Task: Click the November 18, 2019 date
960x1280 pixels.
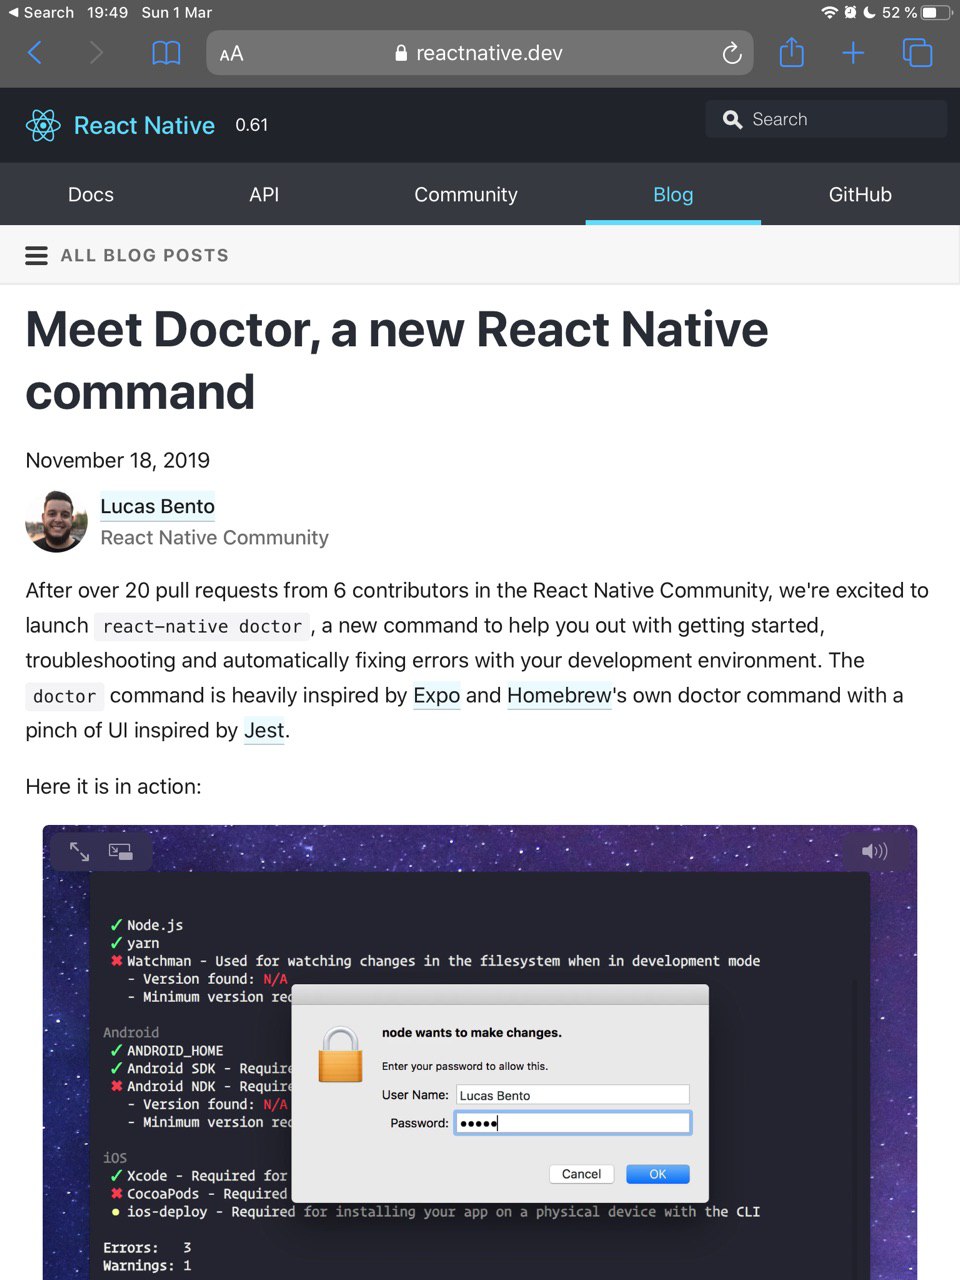Action: click(x=118, y=460)
